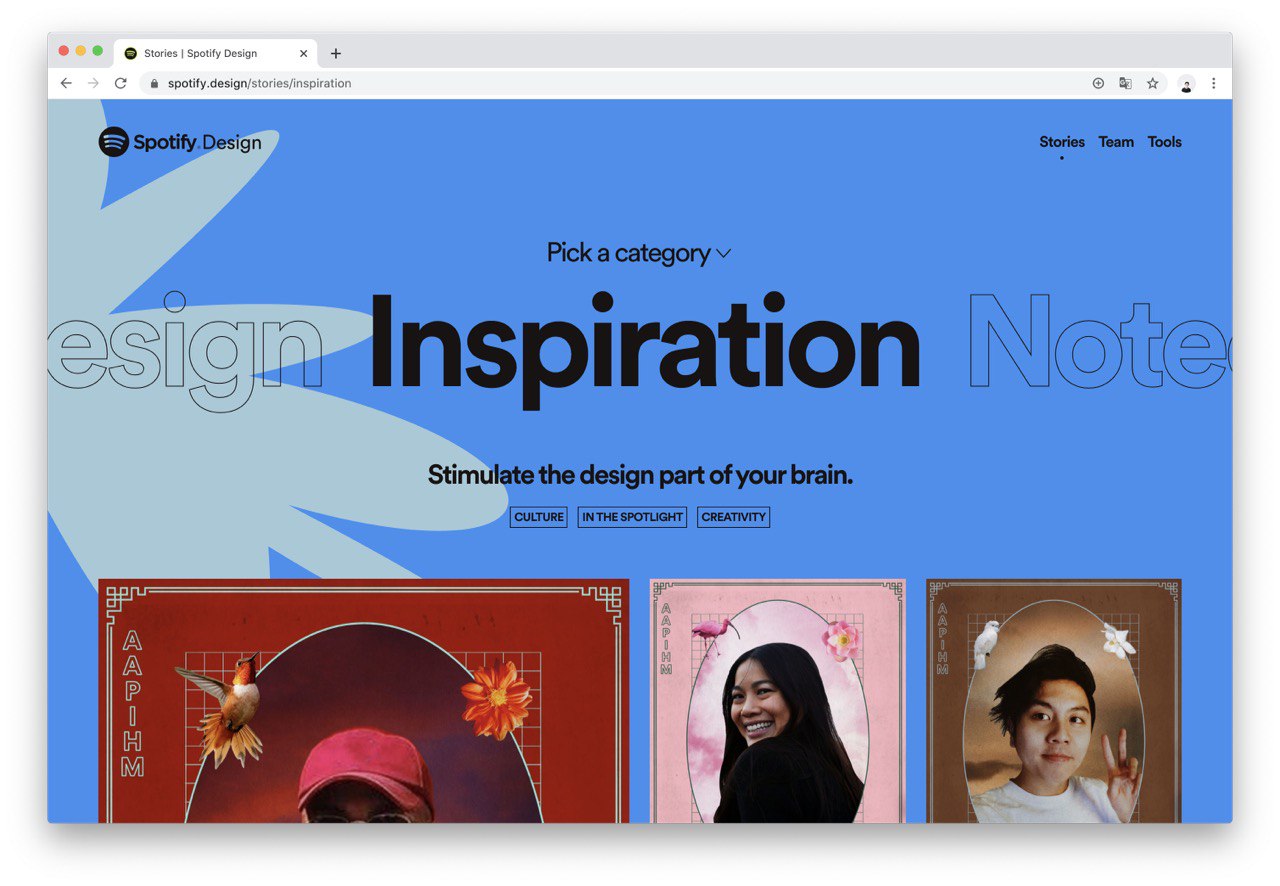Open the red AAPIHM story with hummingbird
The image size is (1280, 886).
tap(364, 701)
